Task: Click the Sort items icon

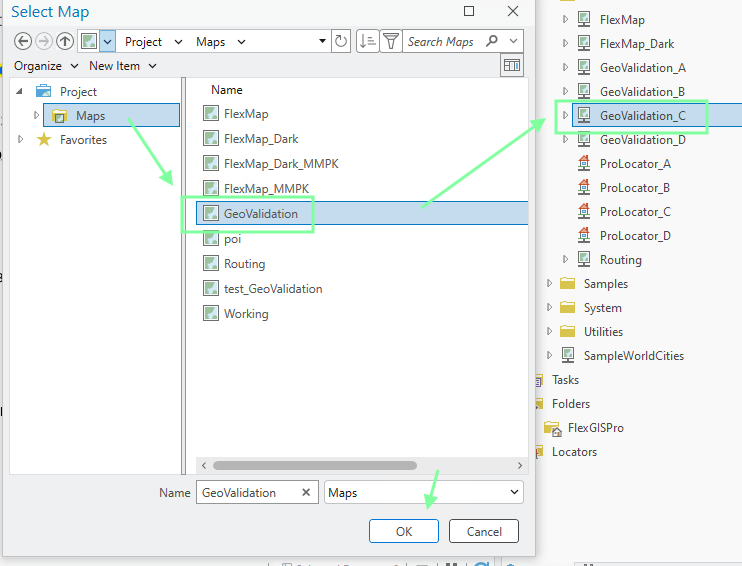Action: 368,41
